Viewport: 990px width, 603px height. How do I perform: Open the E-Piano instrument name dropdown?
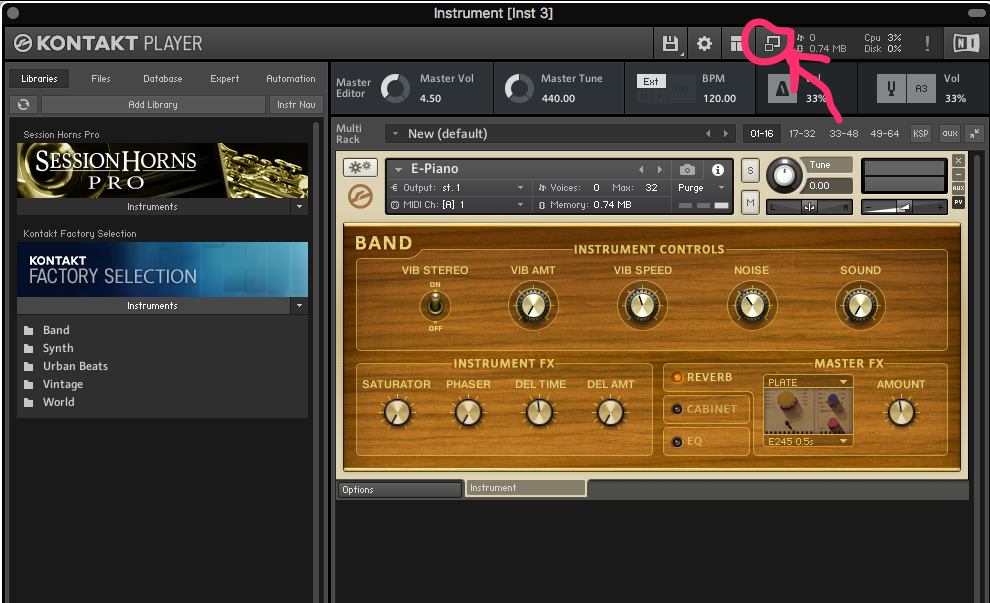(x=398, y=169)
